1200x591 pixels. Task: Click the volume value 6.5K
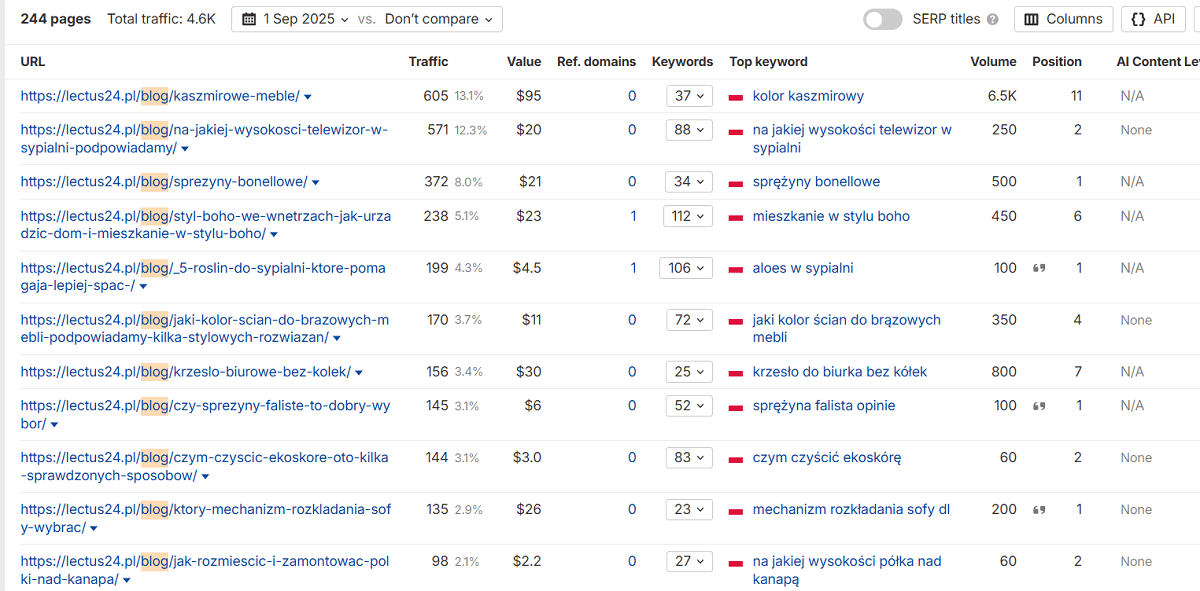click(x=1002, y=96)
